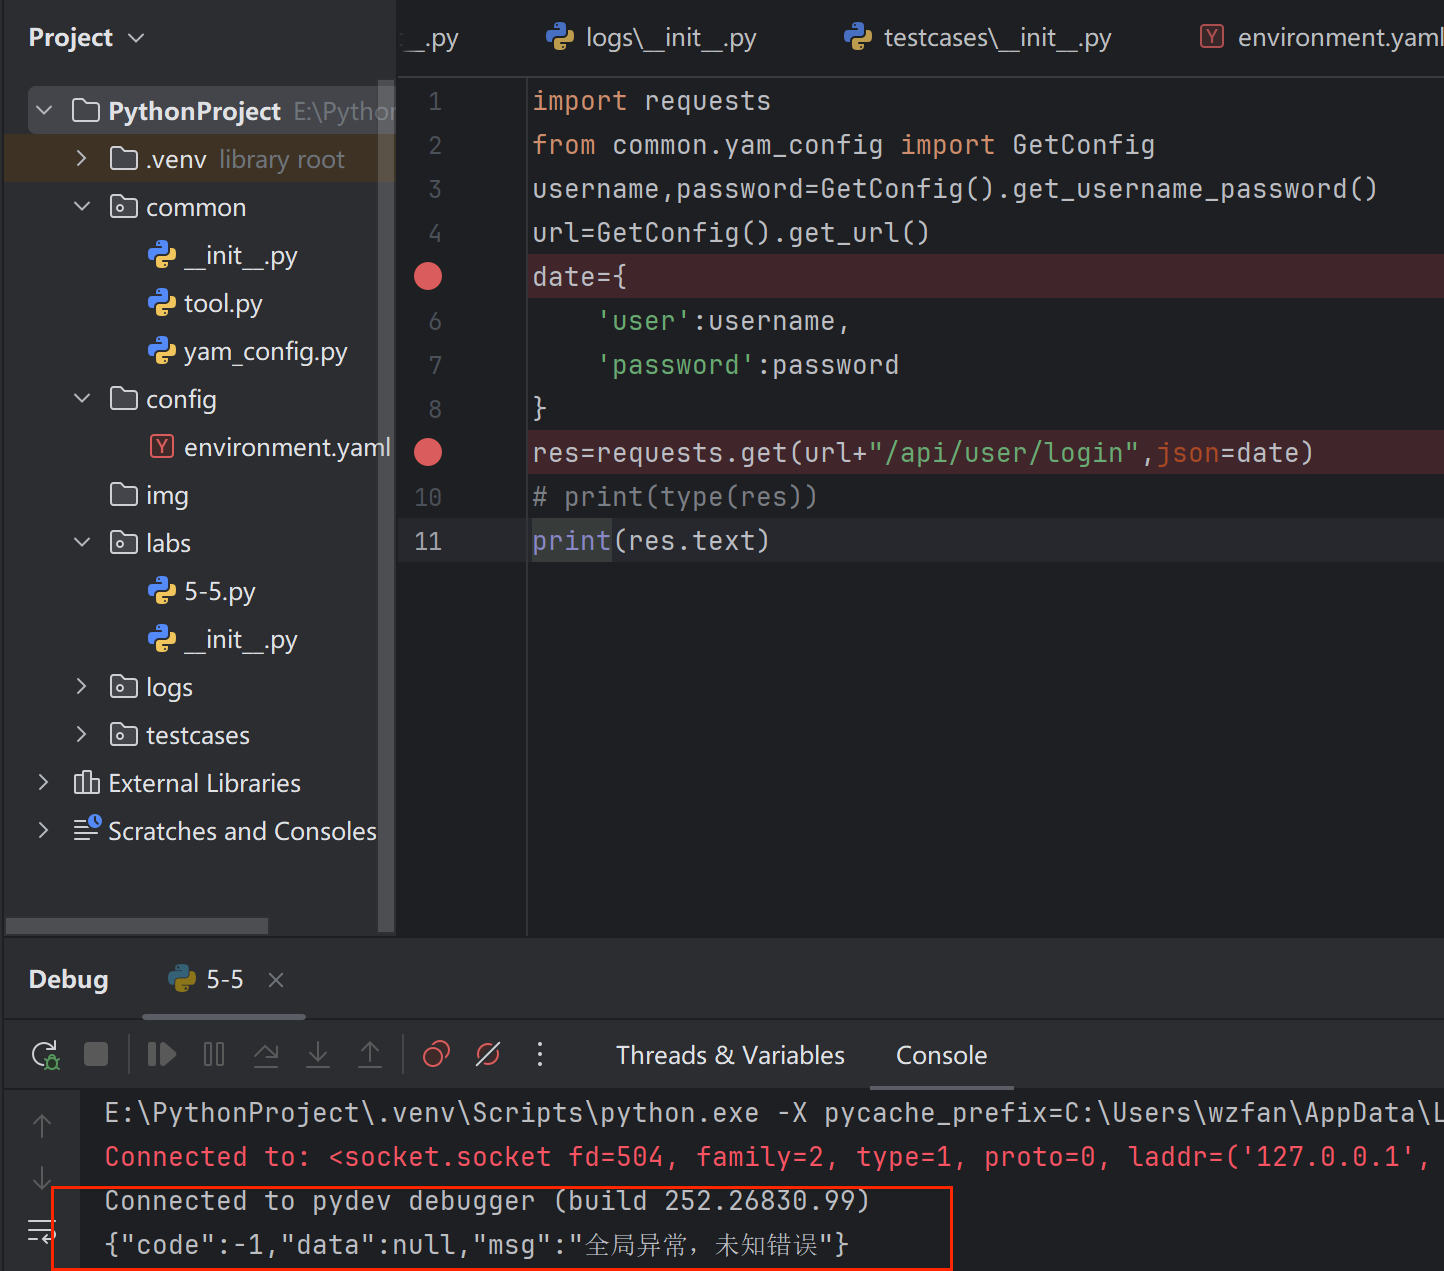
Task: Click the Resume Program icon
Action: [x=161, y=1055]
